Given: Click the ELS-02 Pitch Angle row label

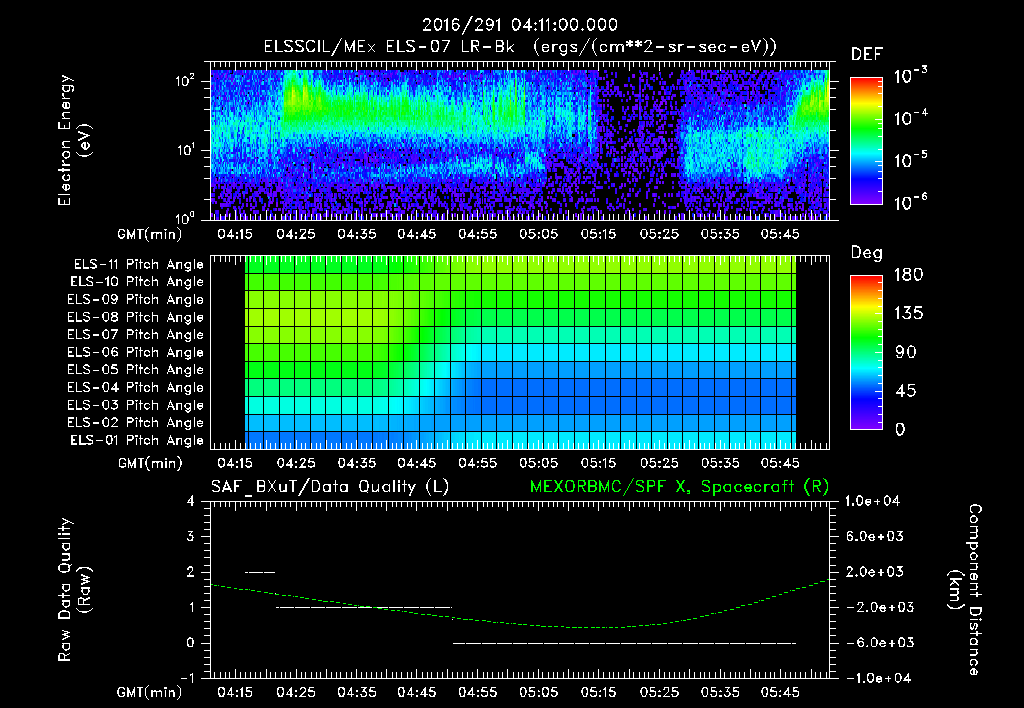Looking at the screenshot, I should [135, 423].
